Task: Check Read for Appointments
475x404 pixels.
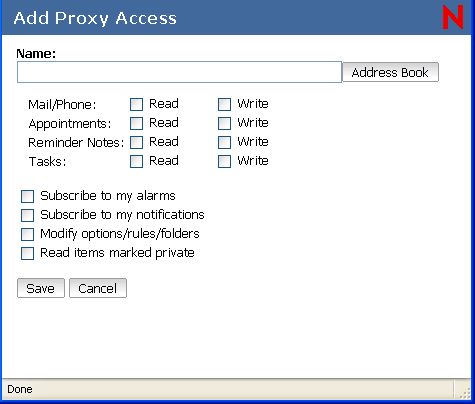Action: tap(136, 123)
